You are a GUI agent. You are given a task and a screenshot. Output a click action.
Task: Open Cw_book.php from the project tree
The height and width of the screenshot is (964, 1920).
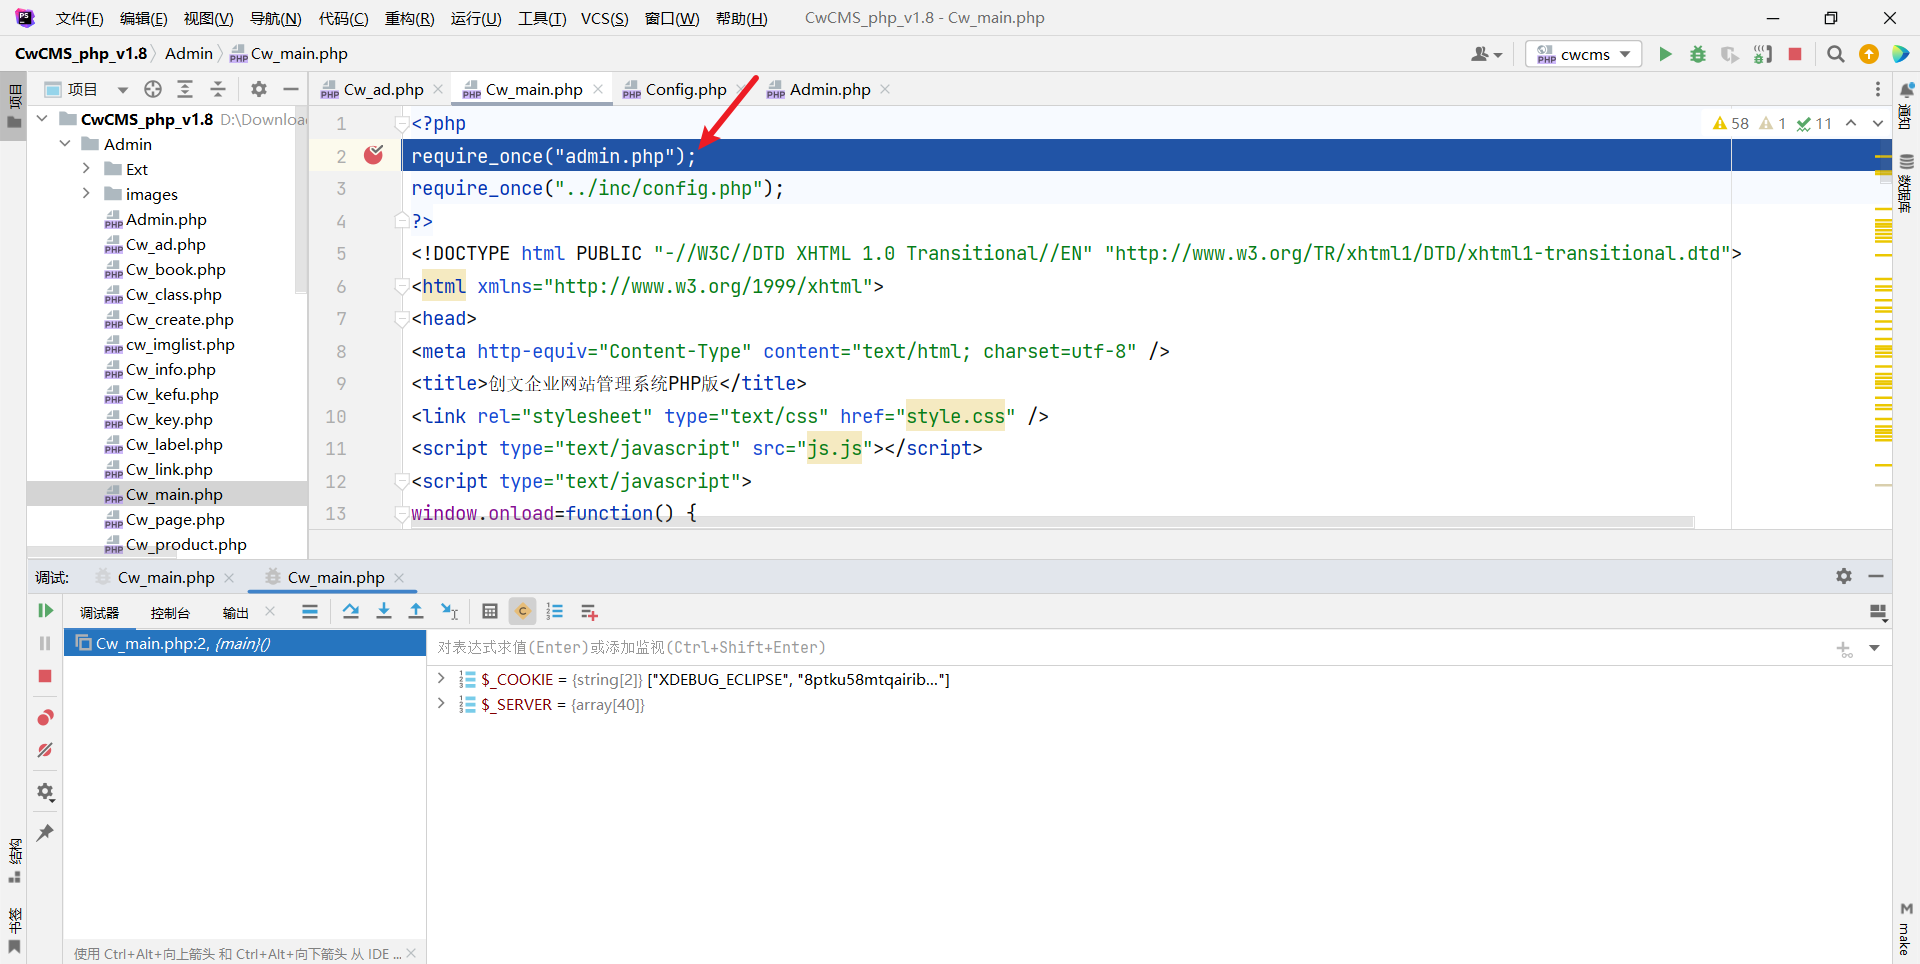(175, 270)
